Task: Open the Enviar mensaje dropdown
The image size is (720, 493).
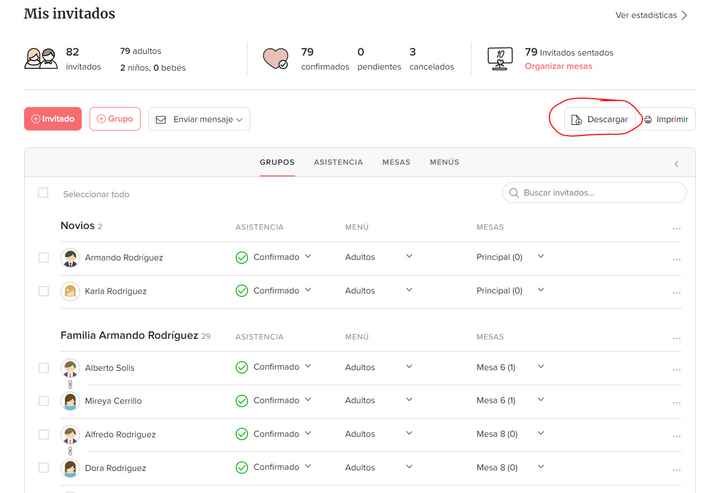Action: point(200,119)
